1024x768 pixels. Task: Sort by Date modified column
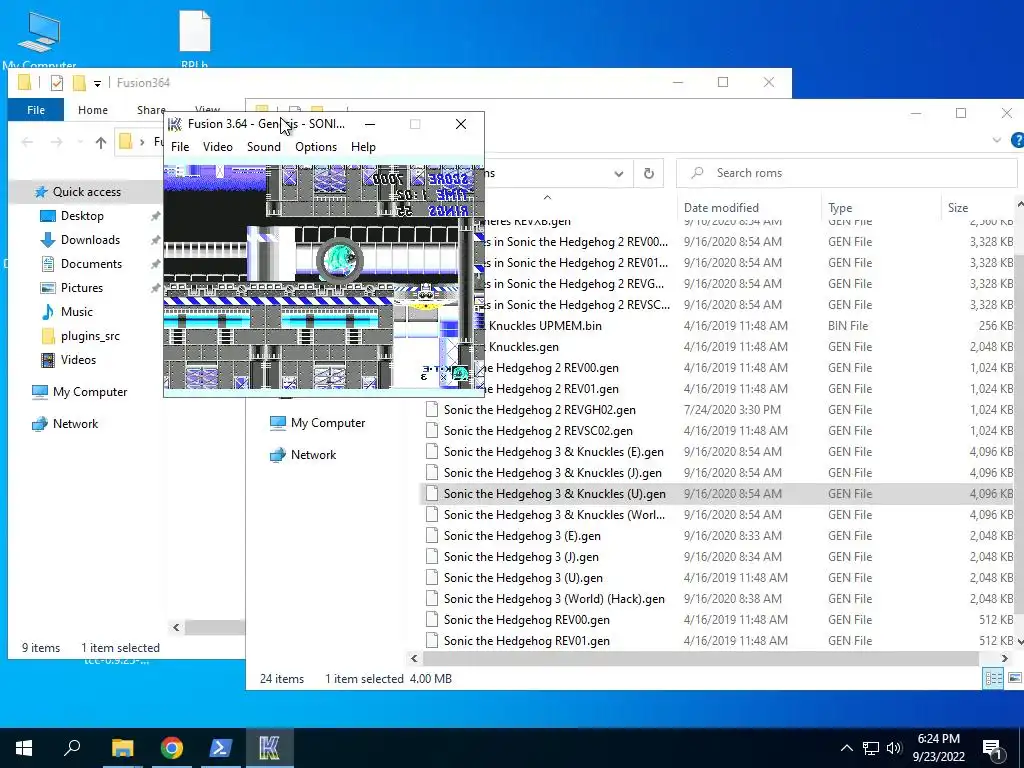pos(721,208)
